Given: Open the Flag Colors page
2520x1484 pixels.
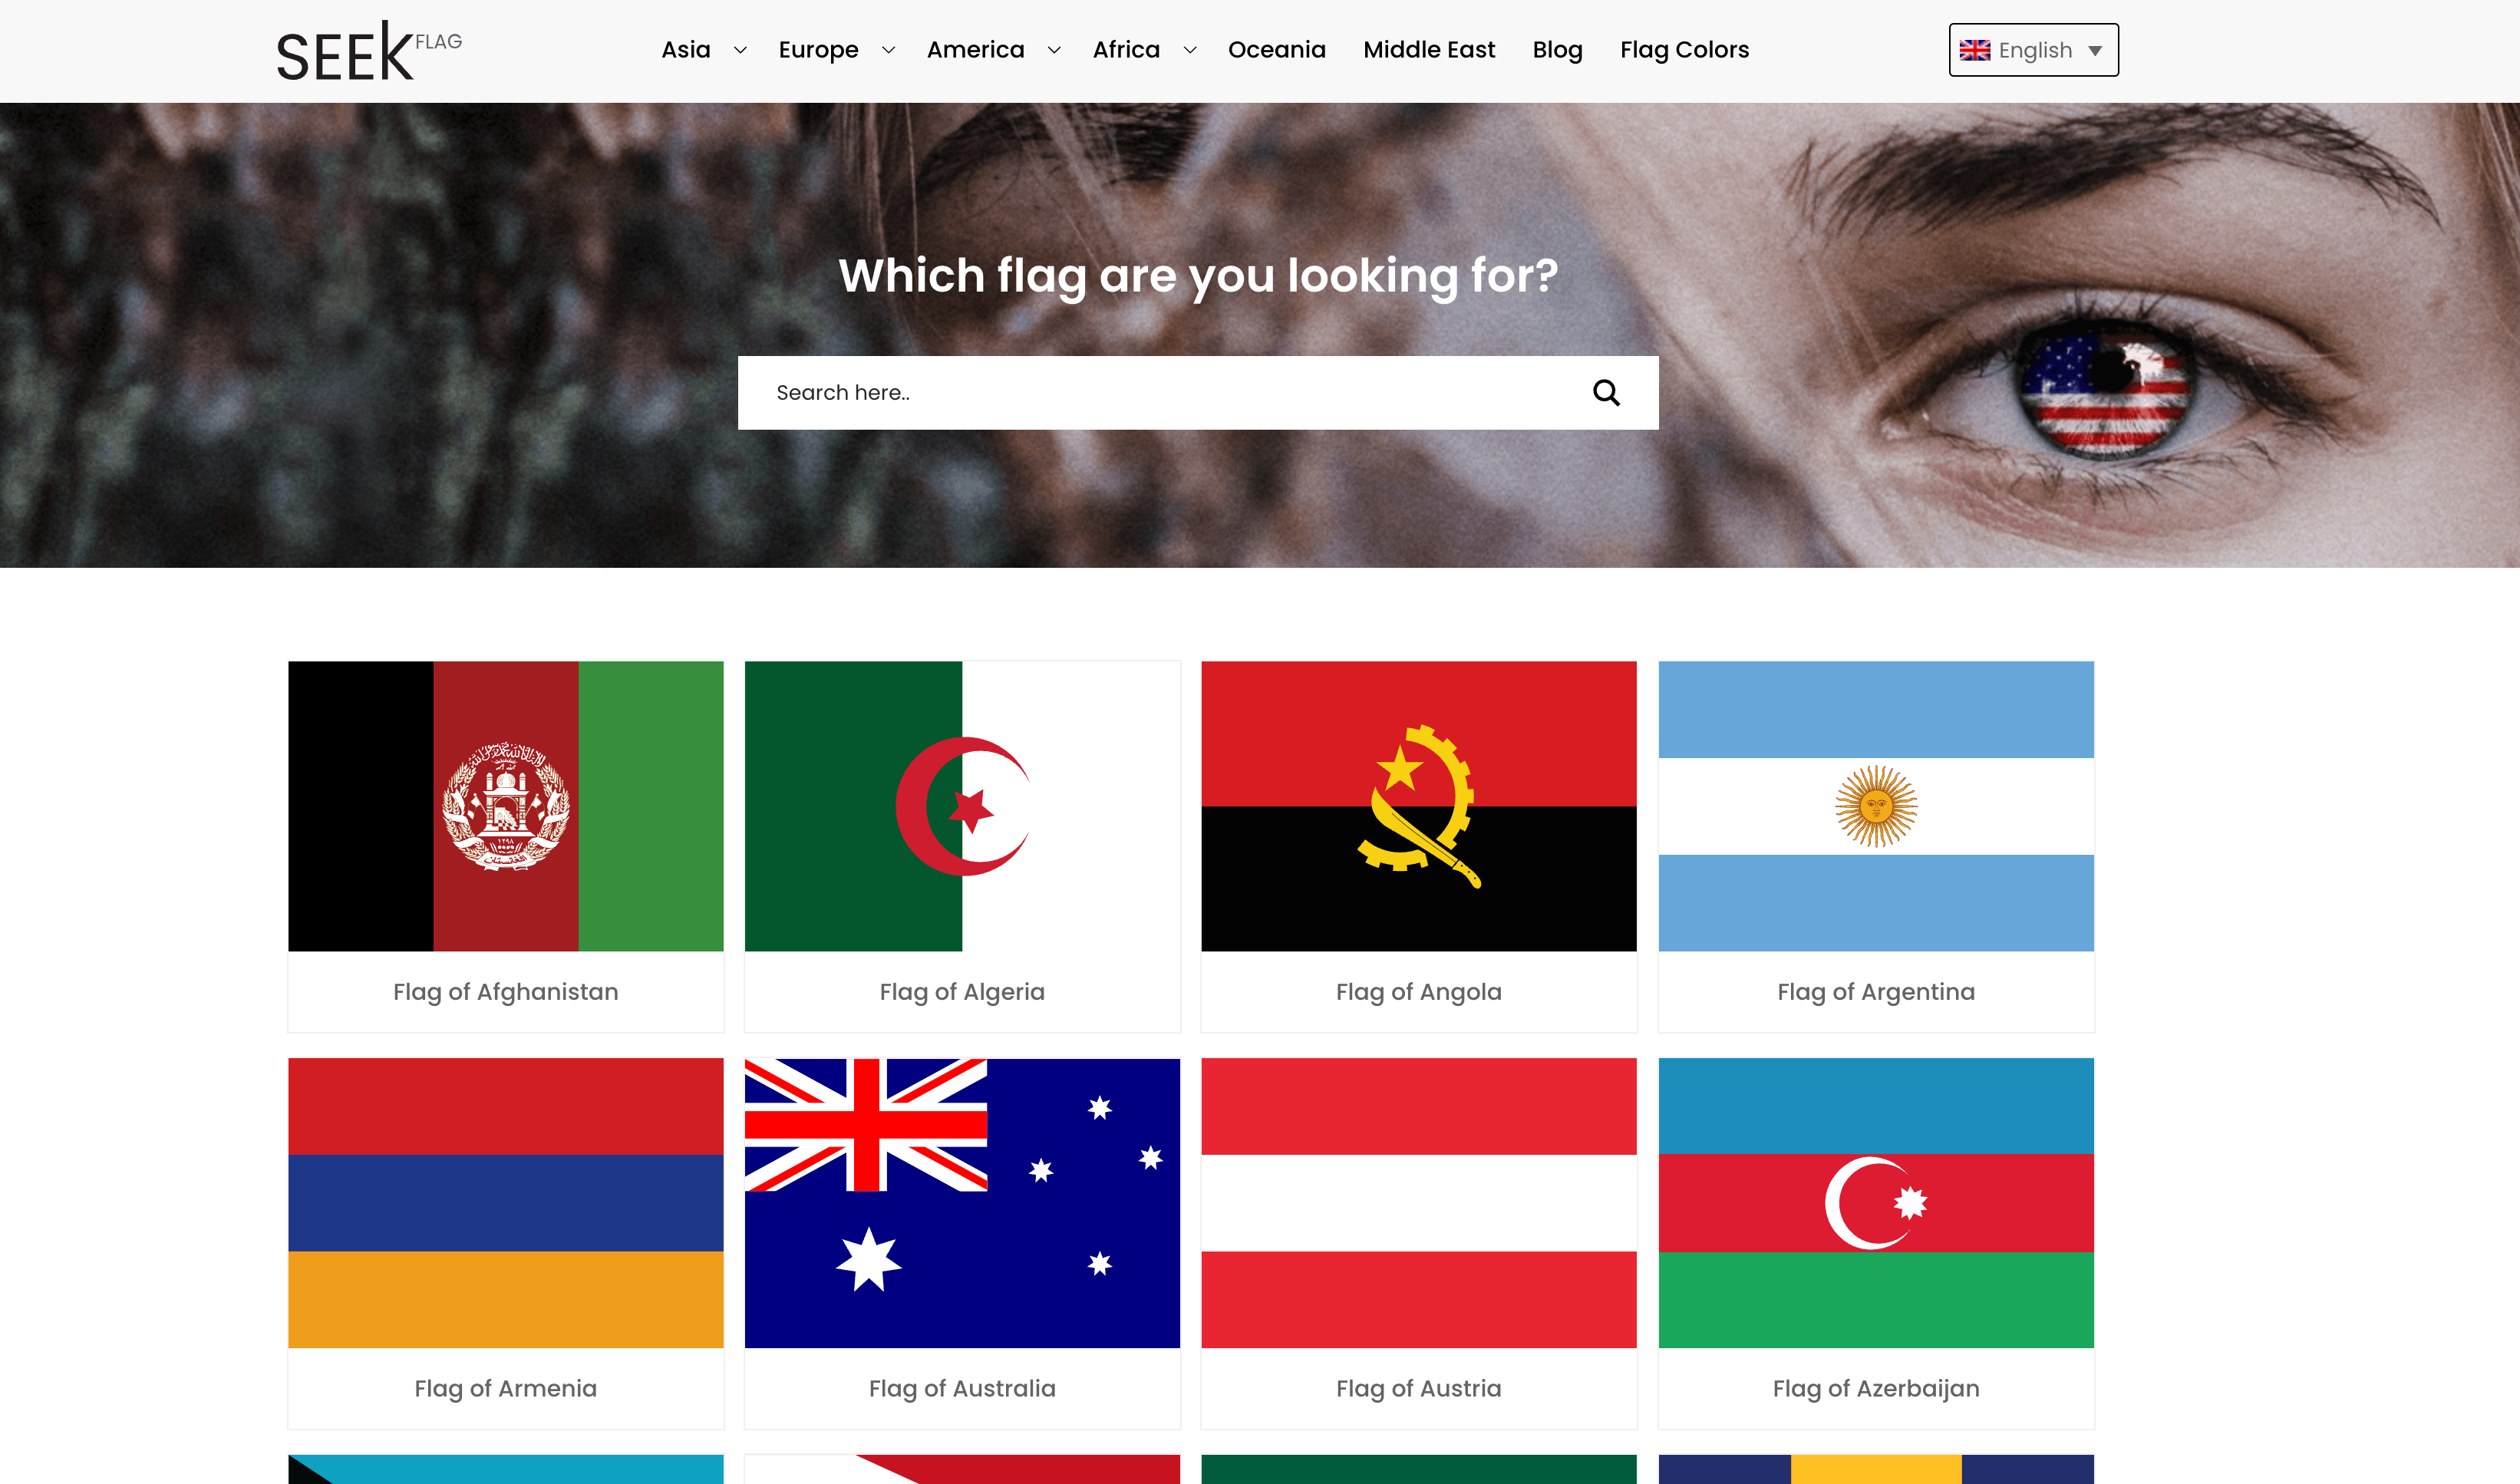Looking at the screenshot, I should click(x=1684, y=50).
